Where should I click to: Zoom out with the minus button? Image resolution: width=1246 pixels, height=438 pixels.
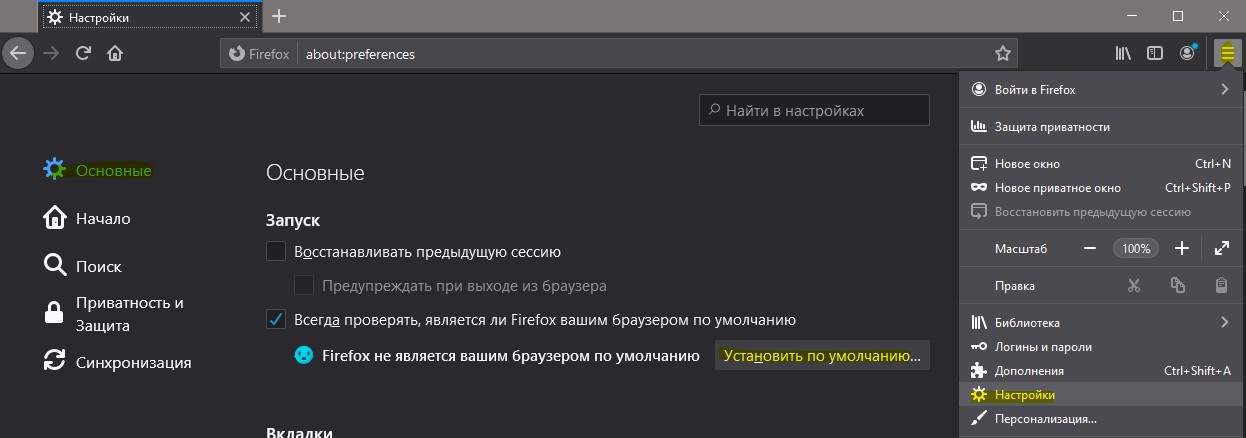click(x=1091, y=247)
